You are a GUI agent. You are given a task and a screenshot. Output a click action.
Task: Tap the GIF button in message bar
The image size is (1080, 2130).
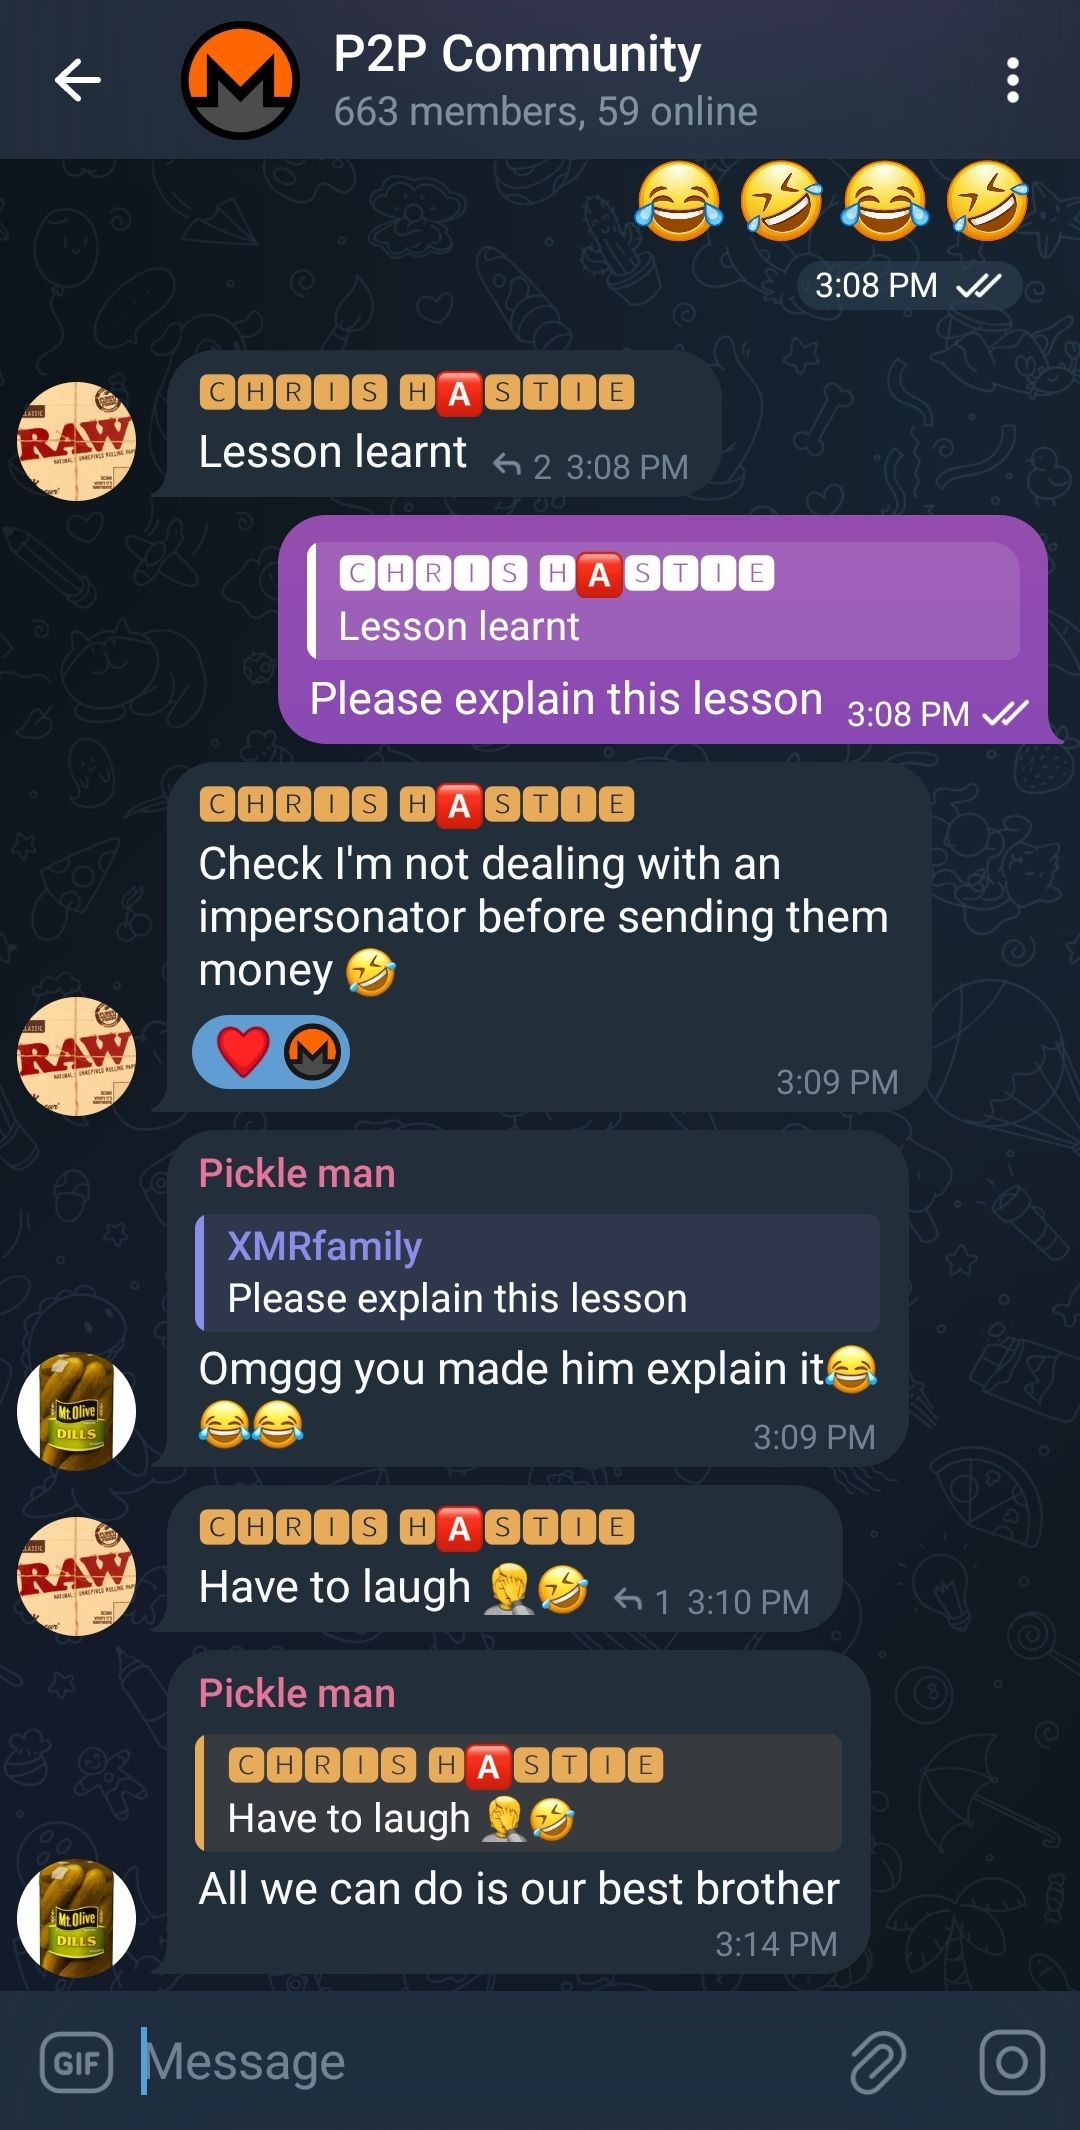77,2062
